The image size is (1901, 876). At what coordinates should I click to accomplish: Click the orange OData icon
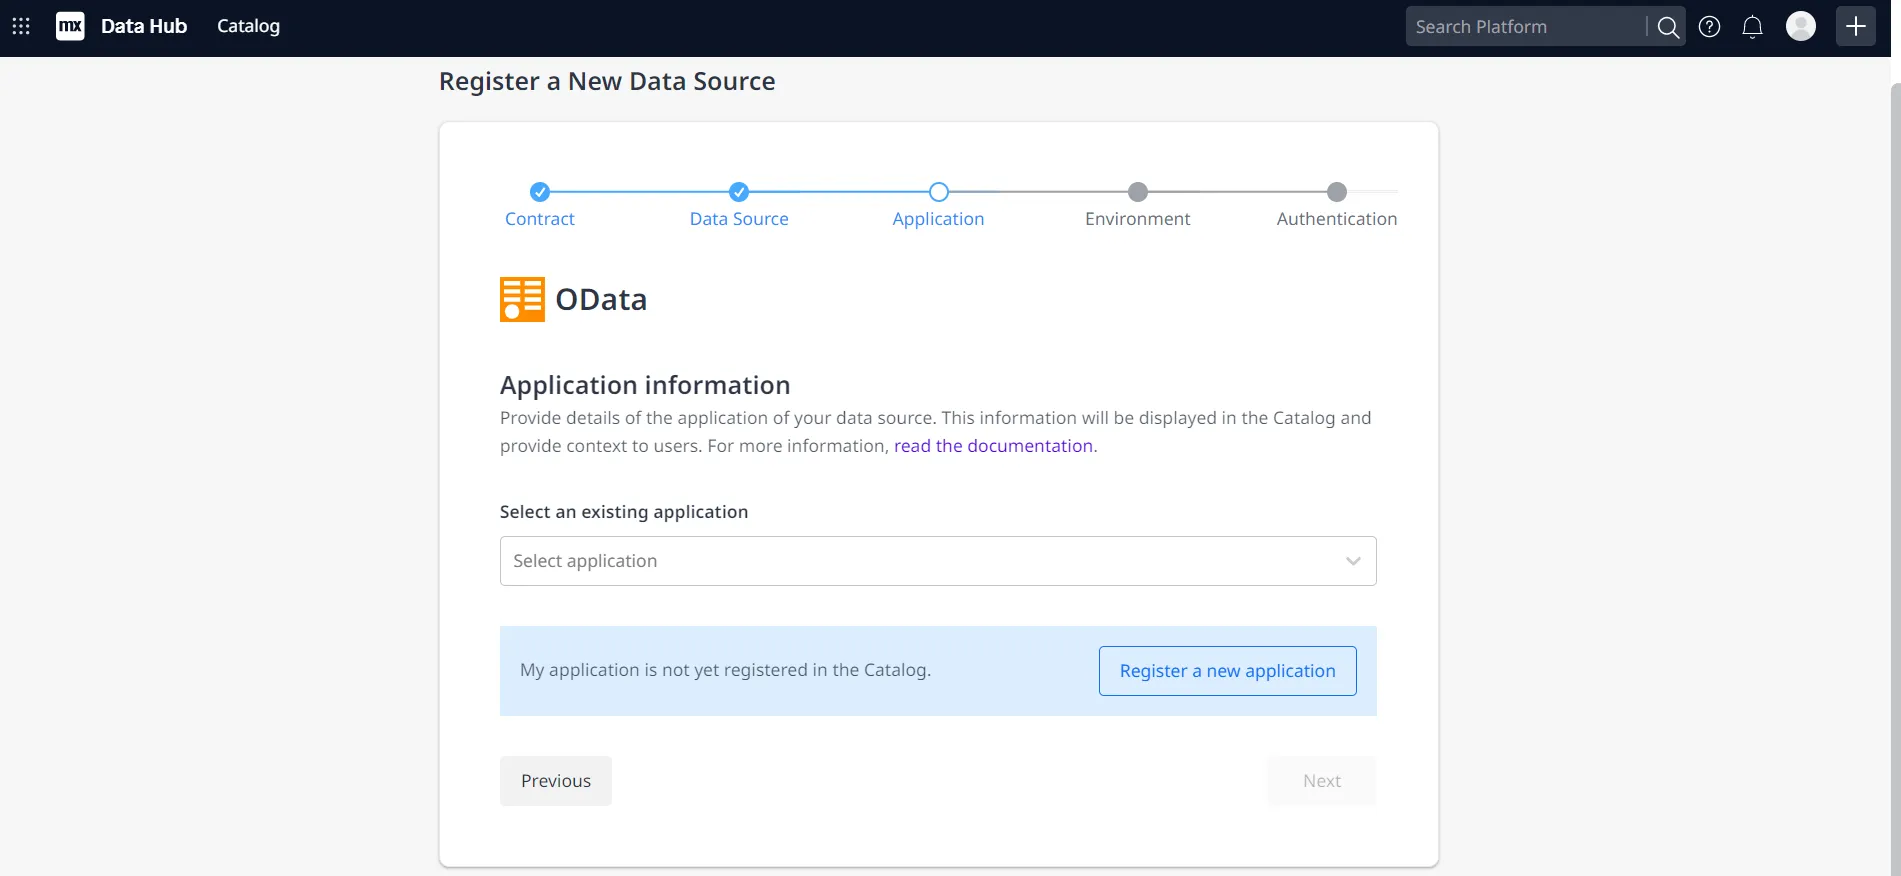point(522,299)
